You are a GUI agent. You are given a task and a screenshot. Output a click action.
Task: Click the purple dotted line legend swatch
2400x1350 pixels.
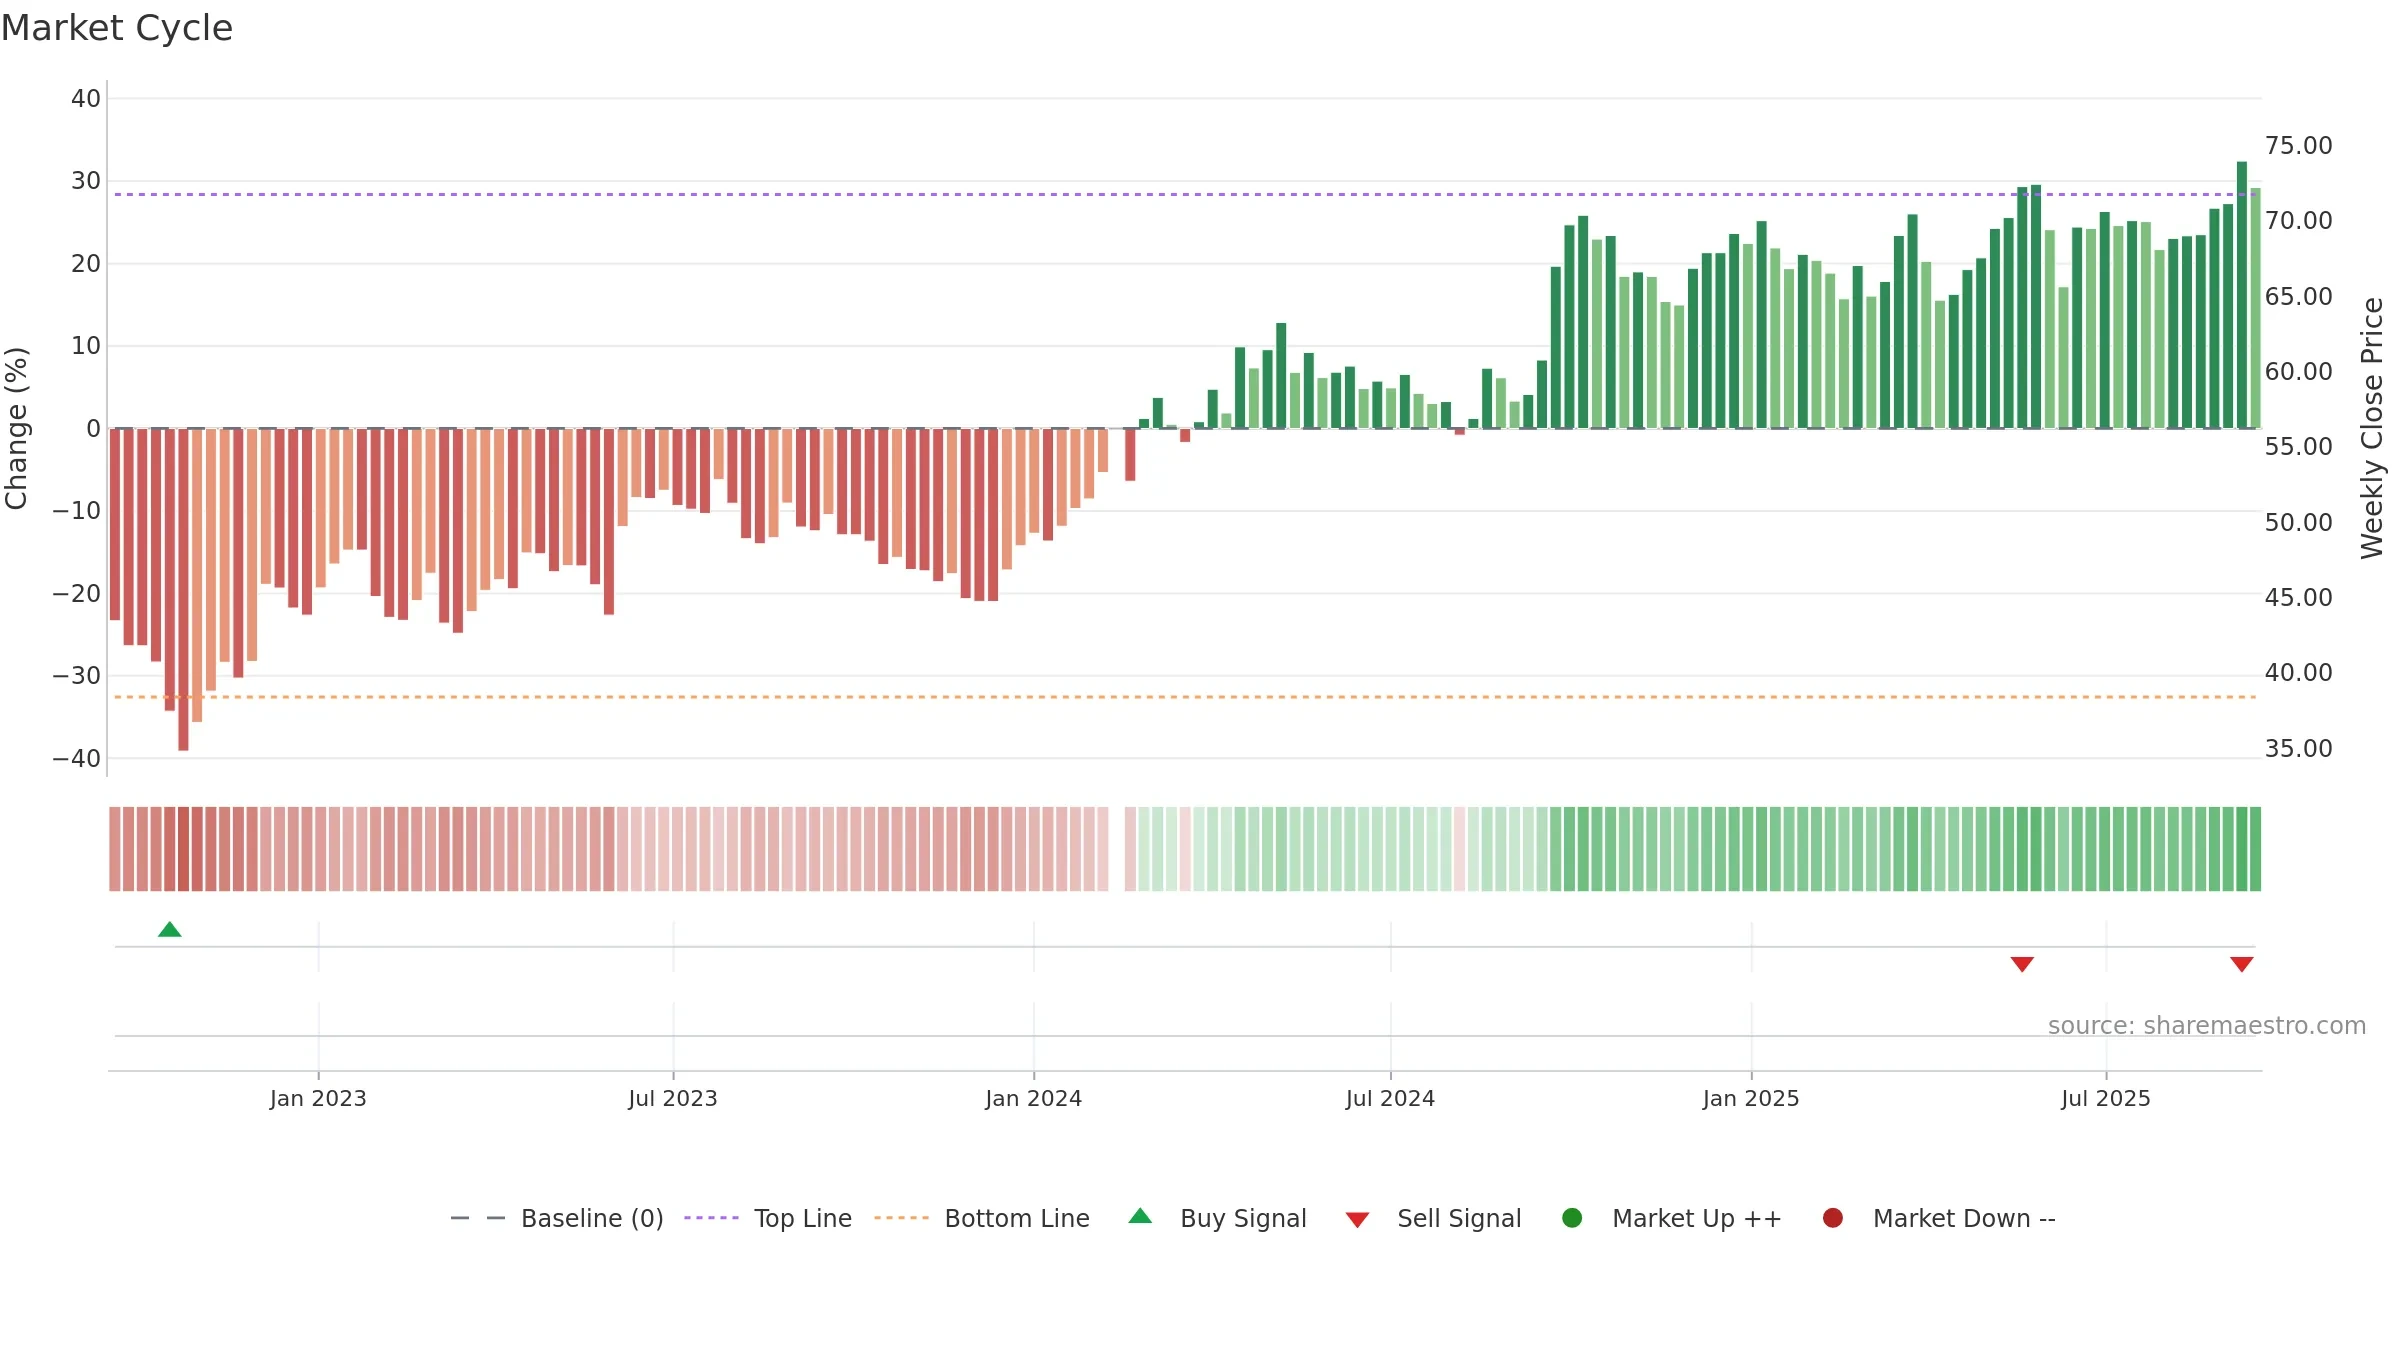pyautogui.click(x=711, y=1218)
